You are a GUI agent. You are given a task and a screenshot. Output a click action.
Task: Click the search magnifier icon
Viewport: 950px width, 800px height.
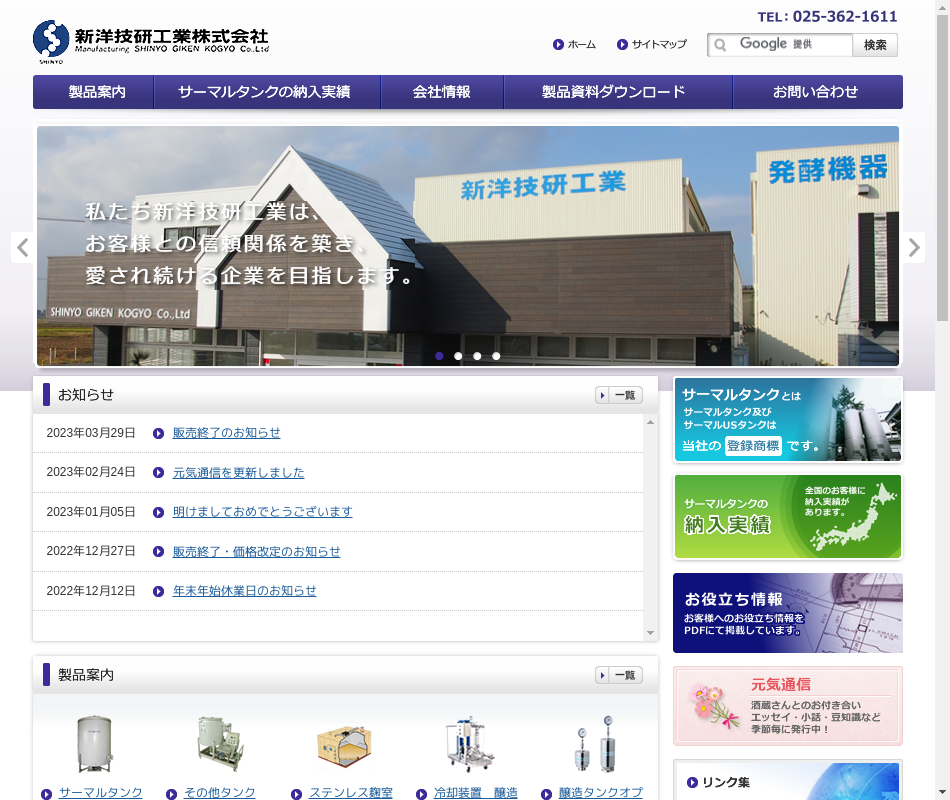click(719, 45)
